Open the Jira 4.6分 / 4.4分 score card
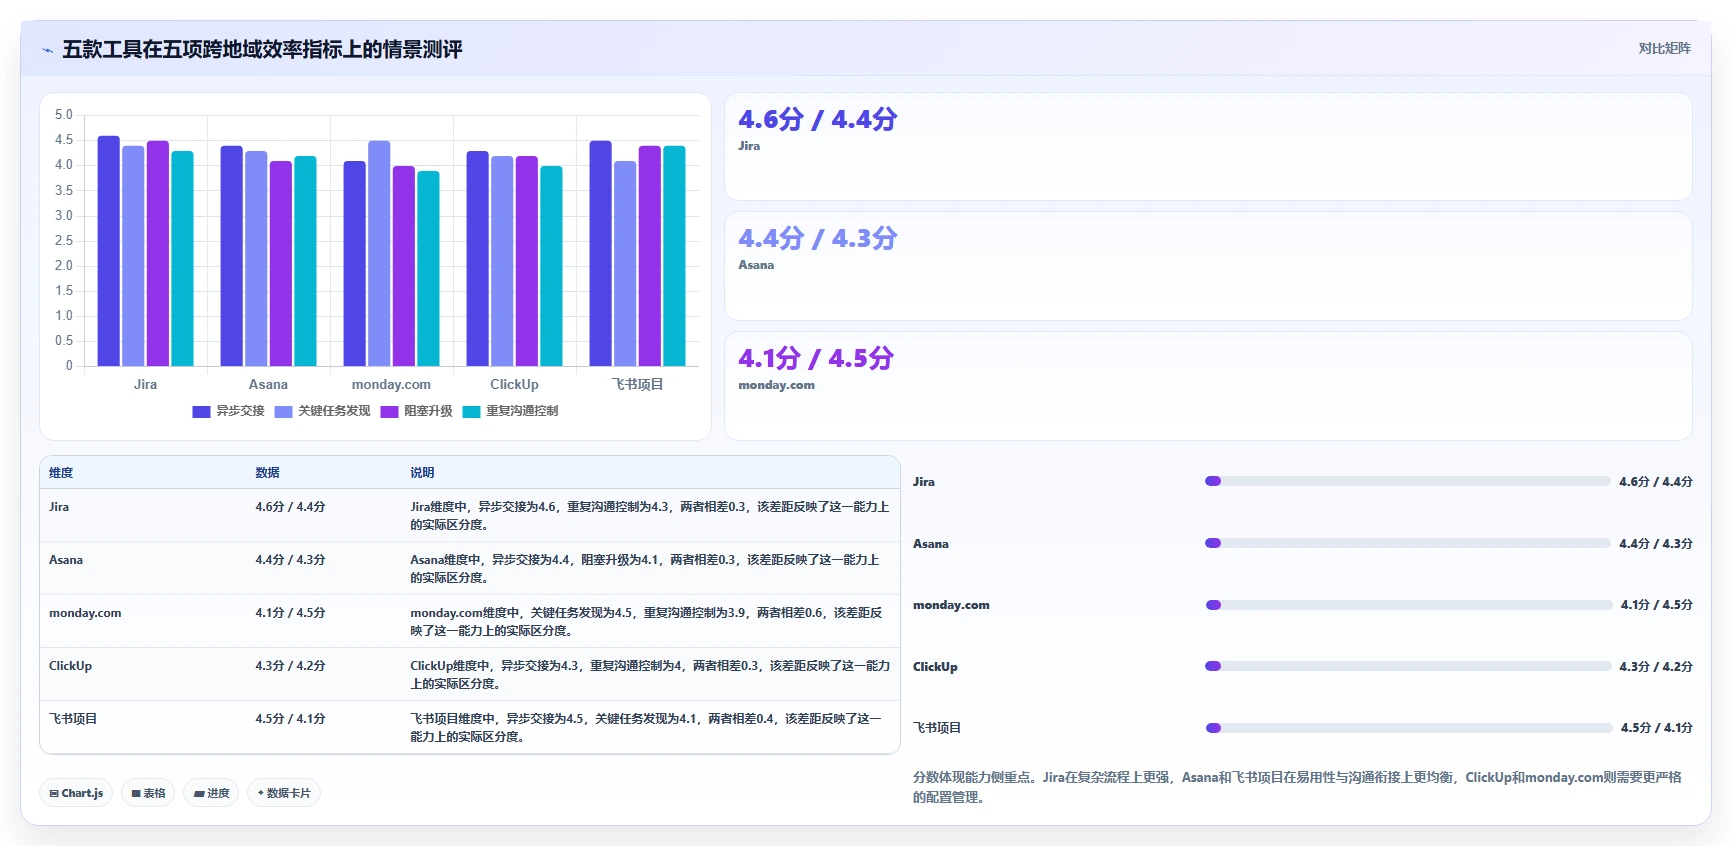Viewport: 1732px width, 846px height. (1208, 147)
